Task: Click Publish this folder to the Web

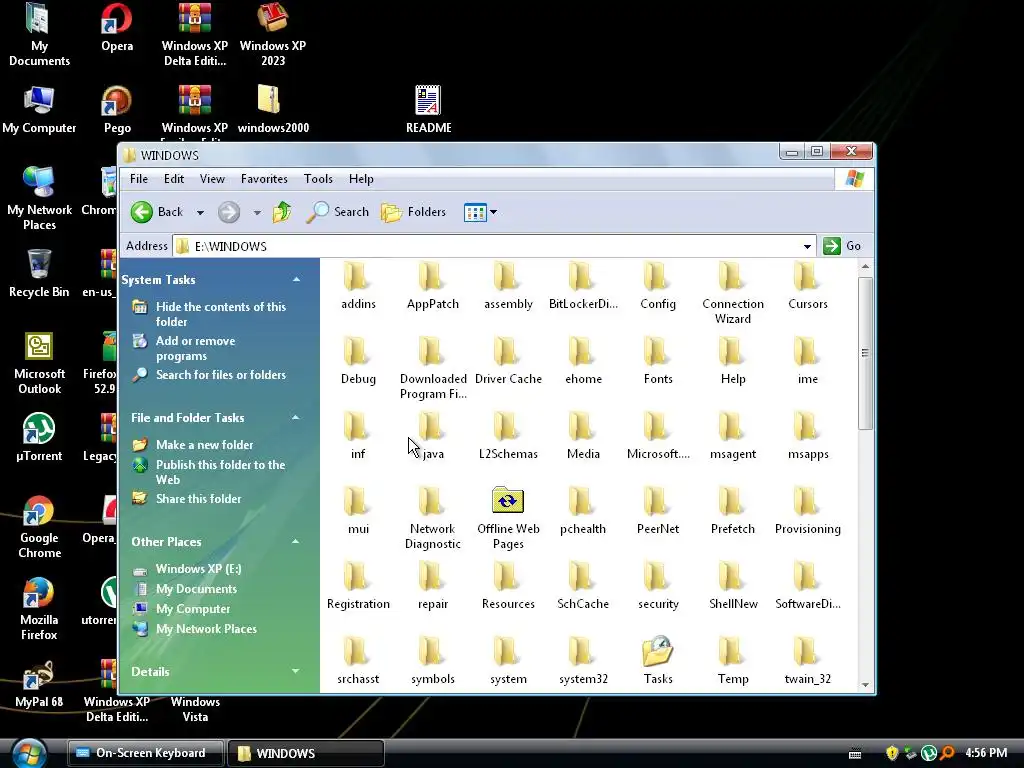Action: [x=220, y=472]
